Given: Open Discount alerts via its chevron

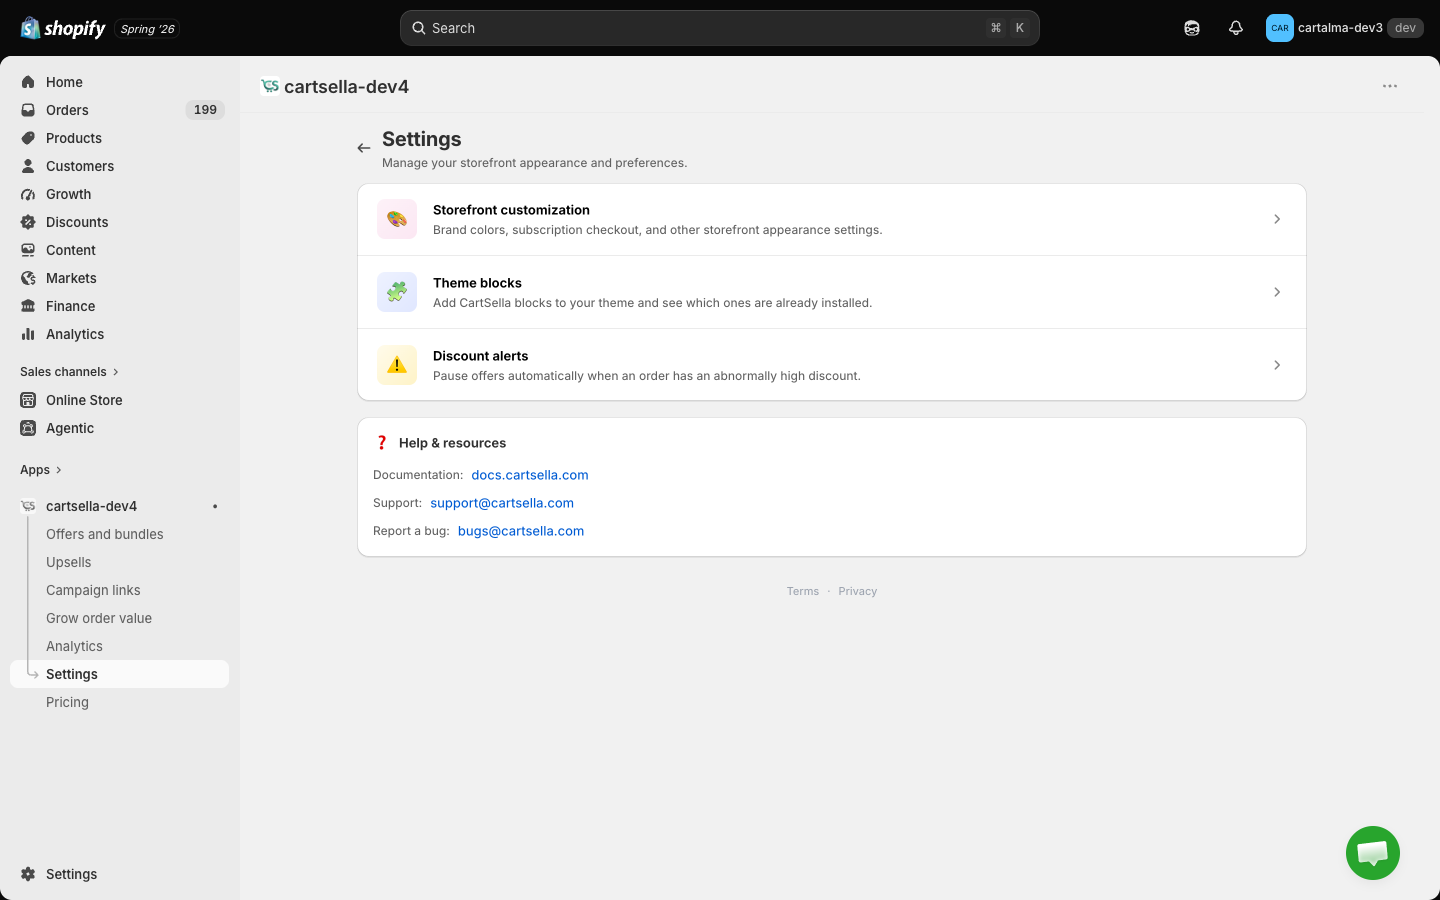Looking at the screenshot, I should tap(1277, 365).
